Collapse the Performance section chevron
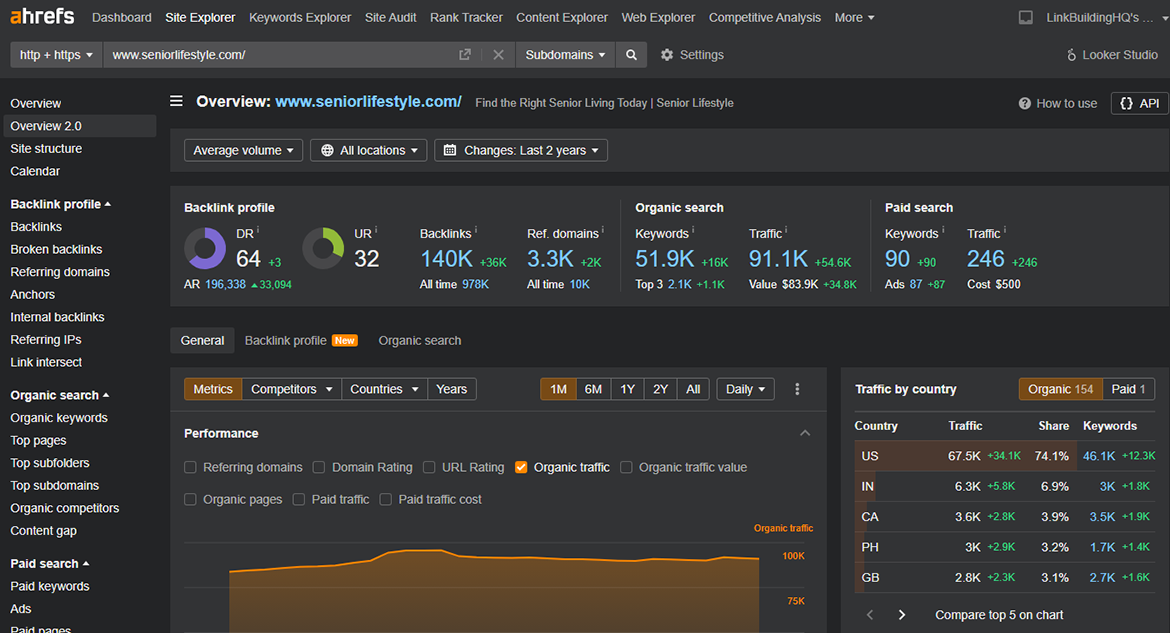 [805, 433]
